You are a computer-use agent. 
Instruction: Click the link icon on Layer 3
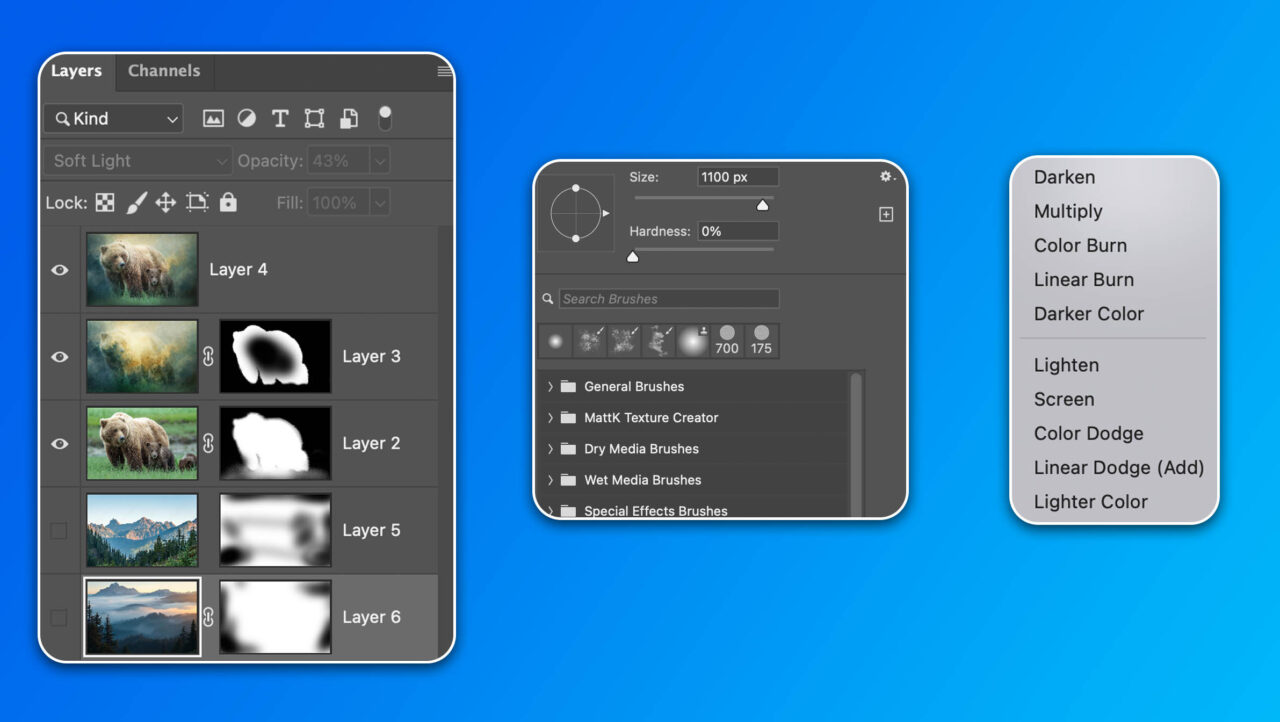209,356
